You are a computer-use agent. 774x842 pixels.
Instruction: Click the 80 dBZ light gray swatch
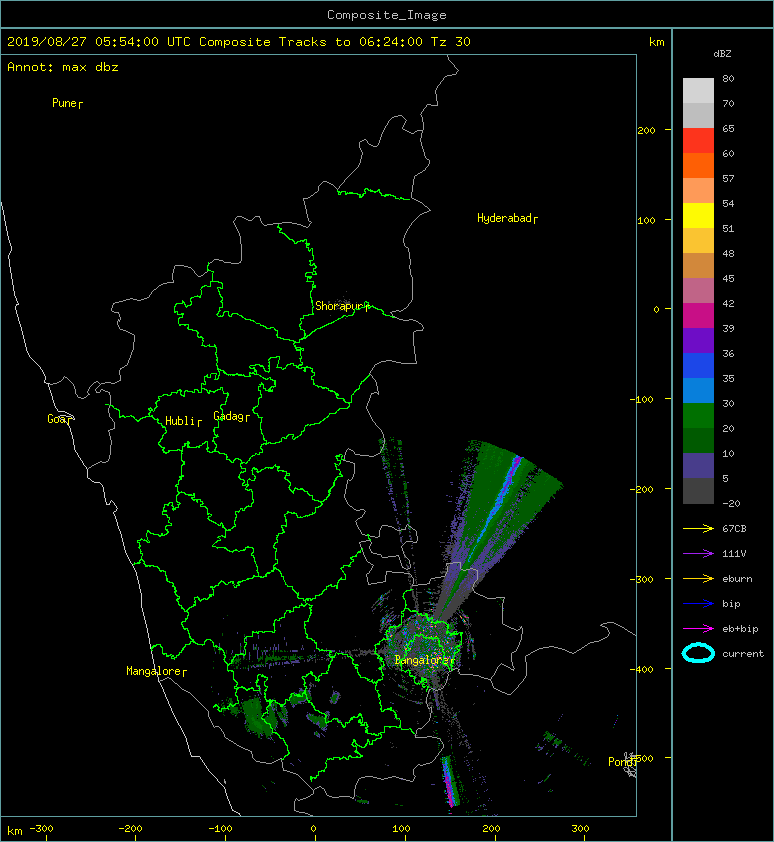[698, 90]
